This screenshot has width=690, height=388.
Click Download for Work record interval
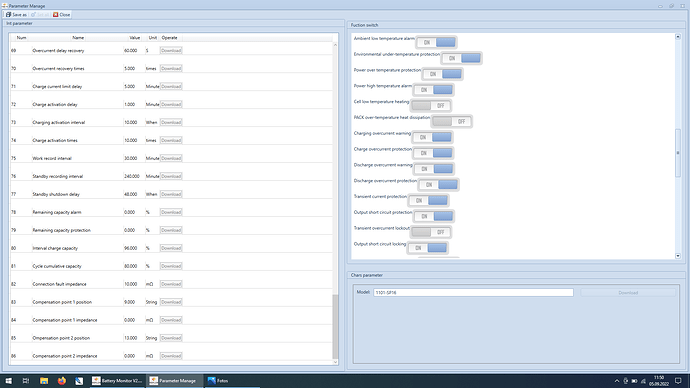171,158
